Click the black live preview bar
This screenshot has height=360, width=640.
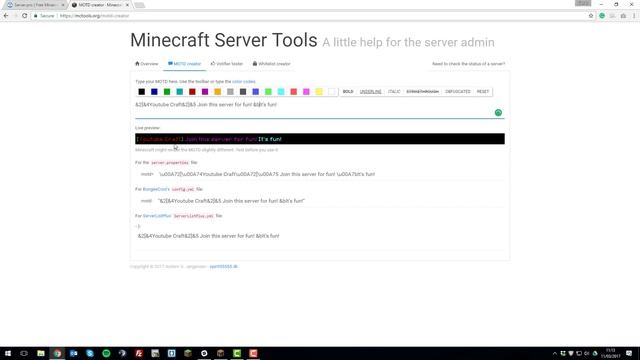tap(320, 139)
